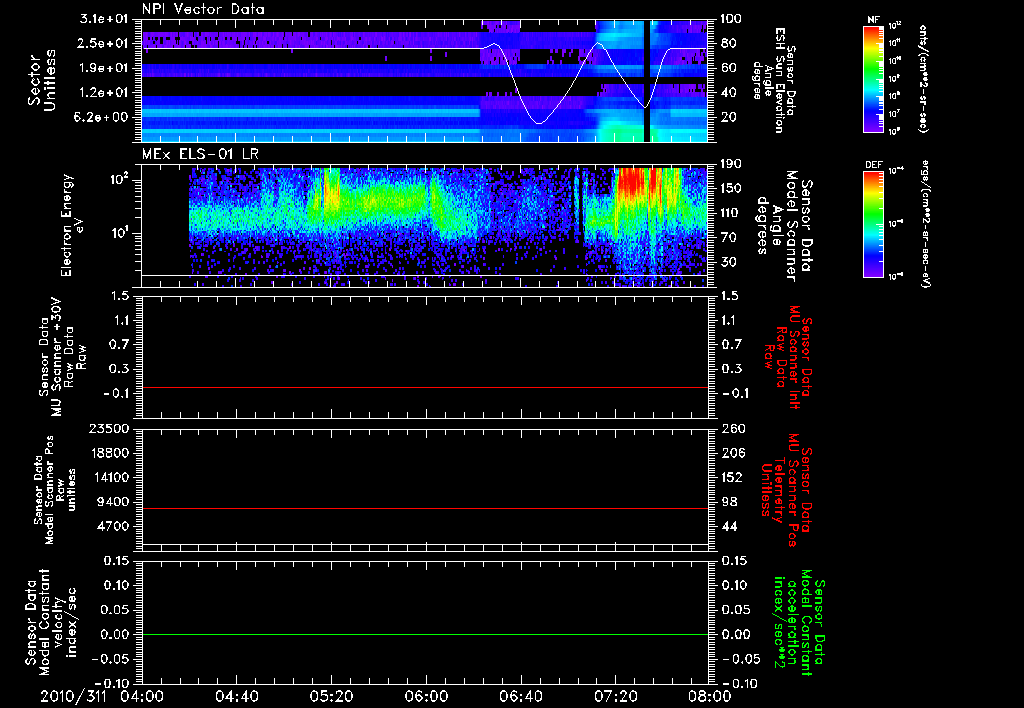Click the '152' telemetry tick label

pos(731,477)
